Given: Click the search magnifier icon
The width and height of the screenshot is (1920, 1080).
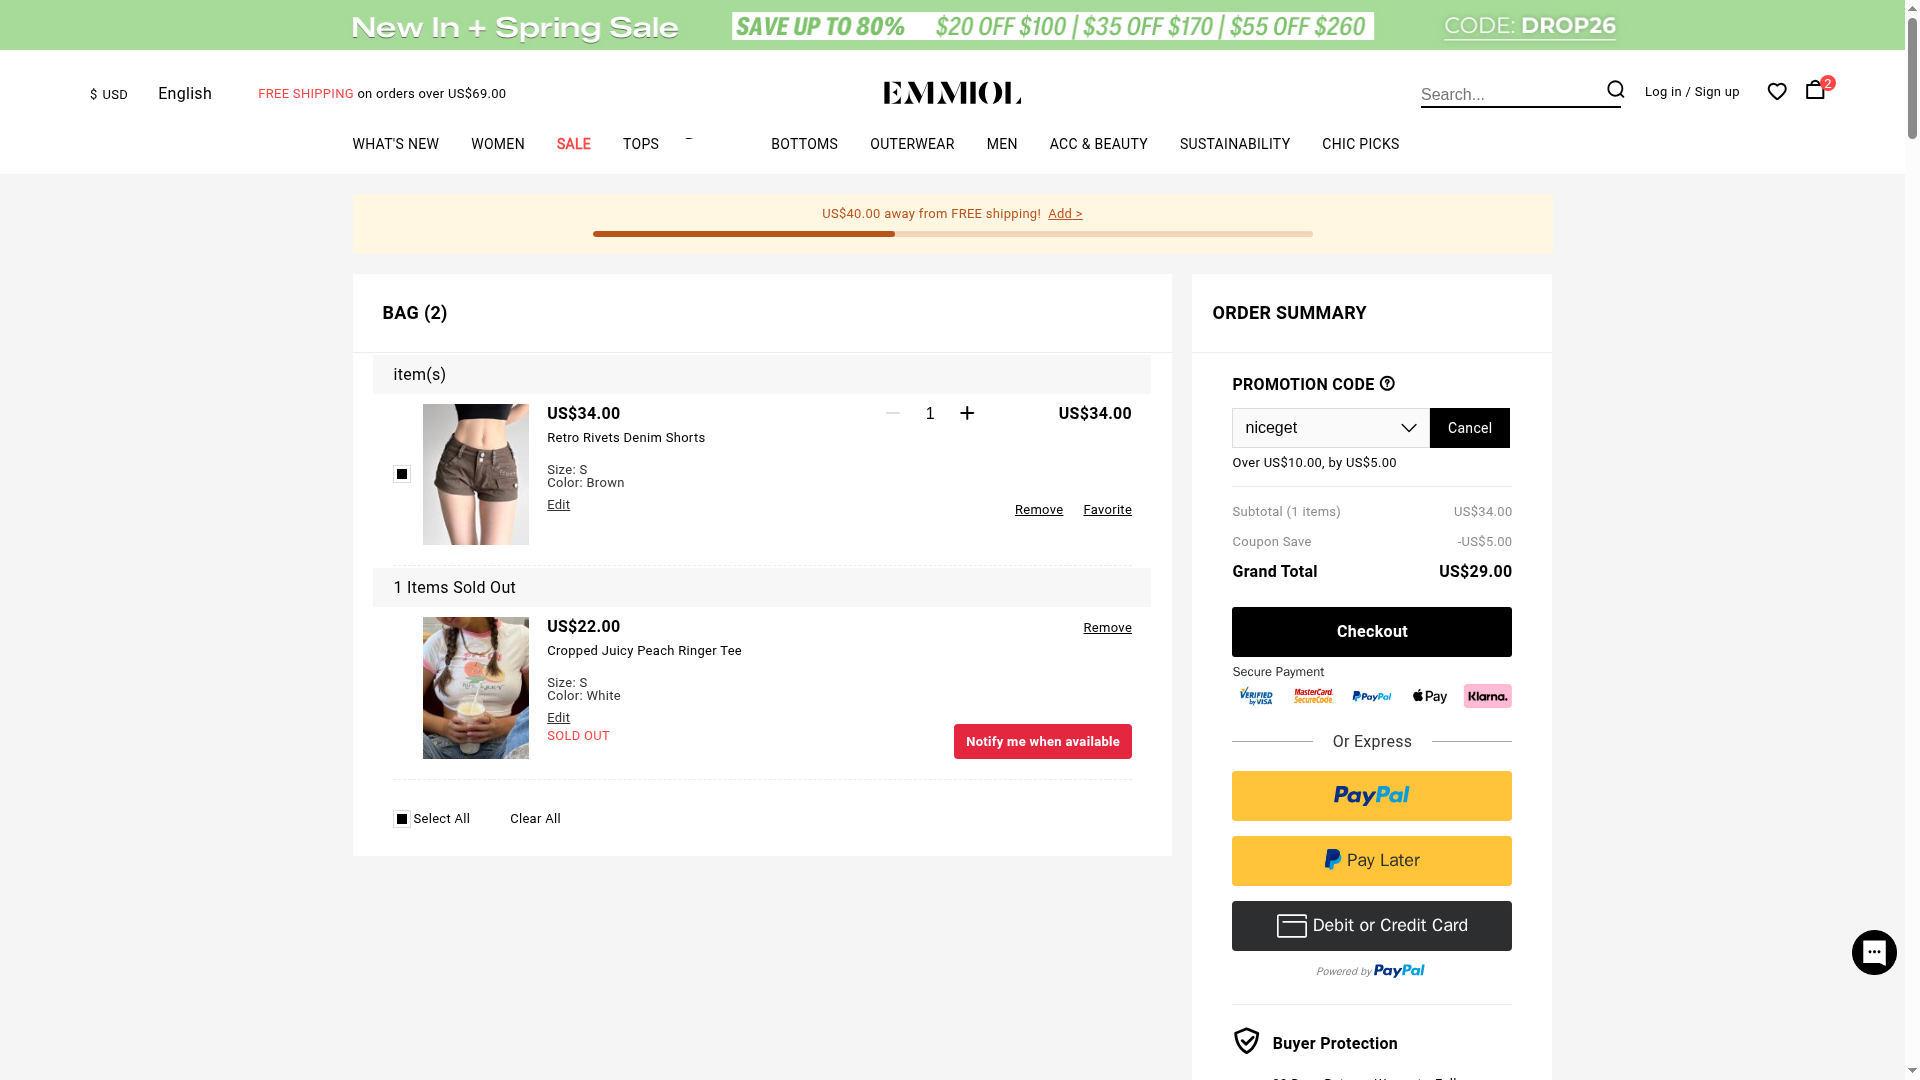Looking at the screenshot, I should 1615,90.
